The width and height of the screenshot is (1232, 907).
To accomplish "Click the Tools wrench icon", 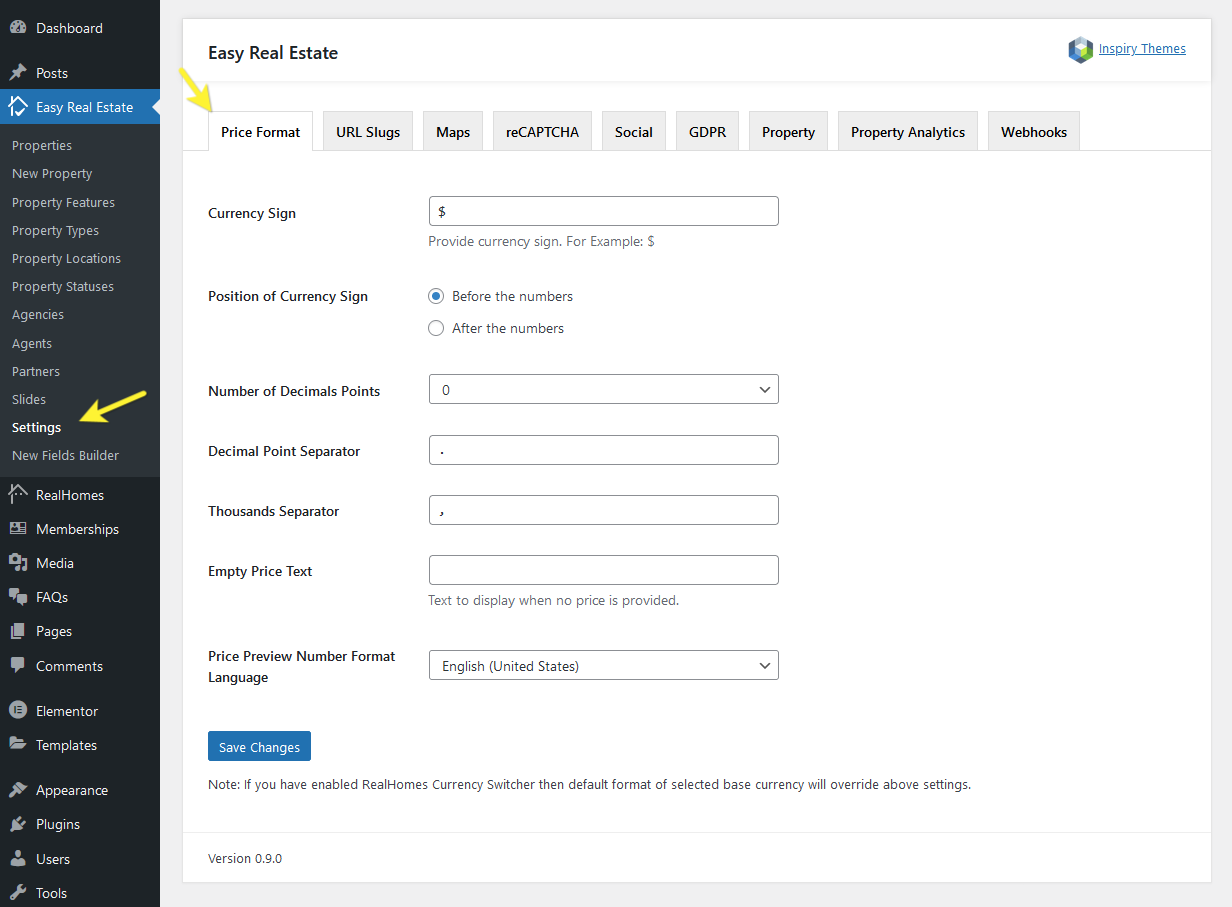I will coord(18,893).
